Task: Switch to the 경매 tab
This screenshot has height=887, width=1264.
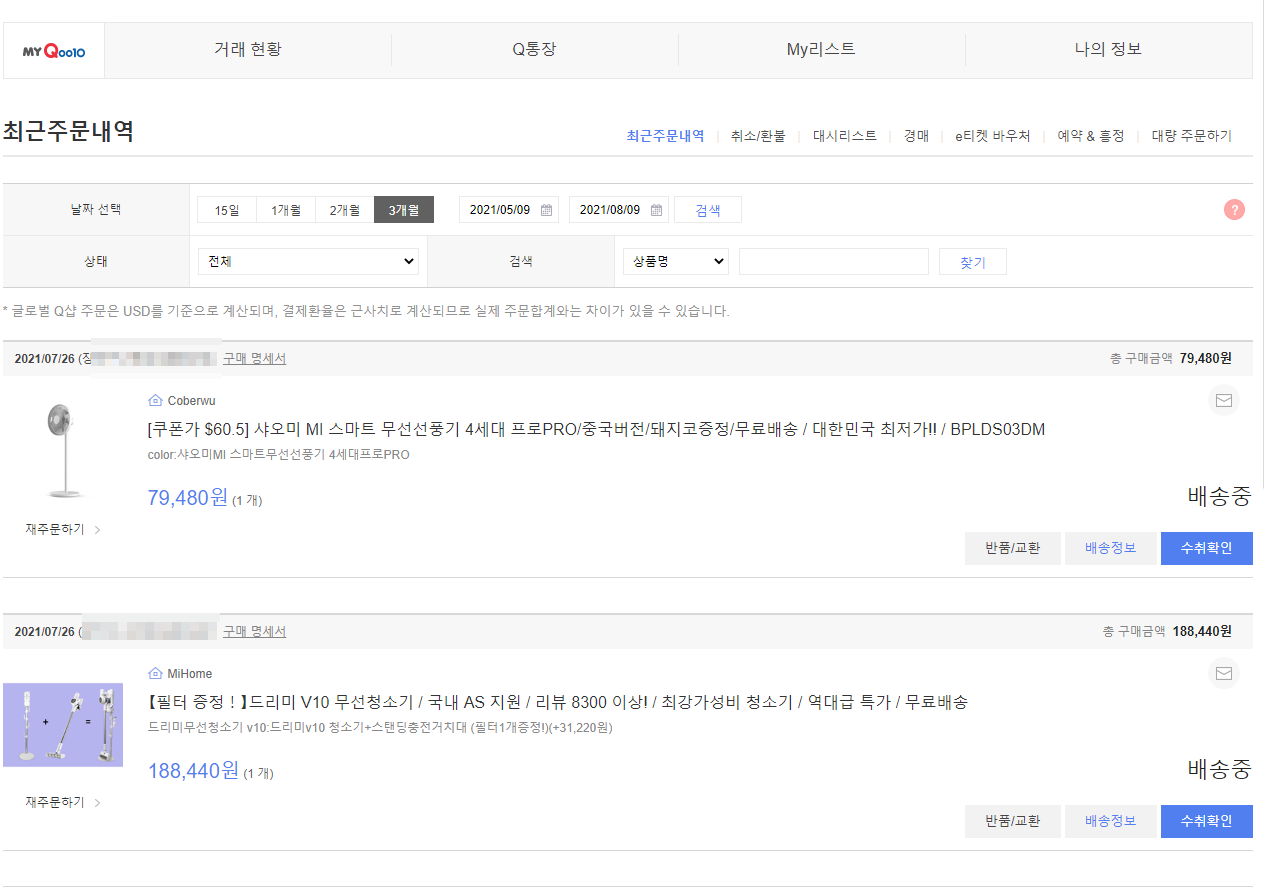Action: pyautogui.click(x=916, y=136)
